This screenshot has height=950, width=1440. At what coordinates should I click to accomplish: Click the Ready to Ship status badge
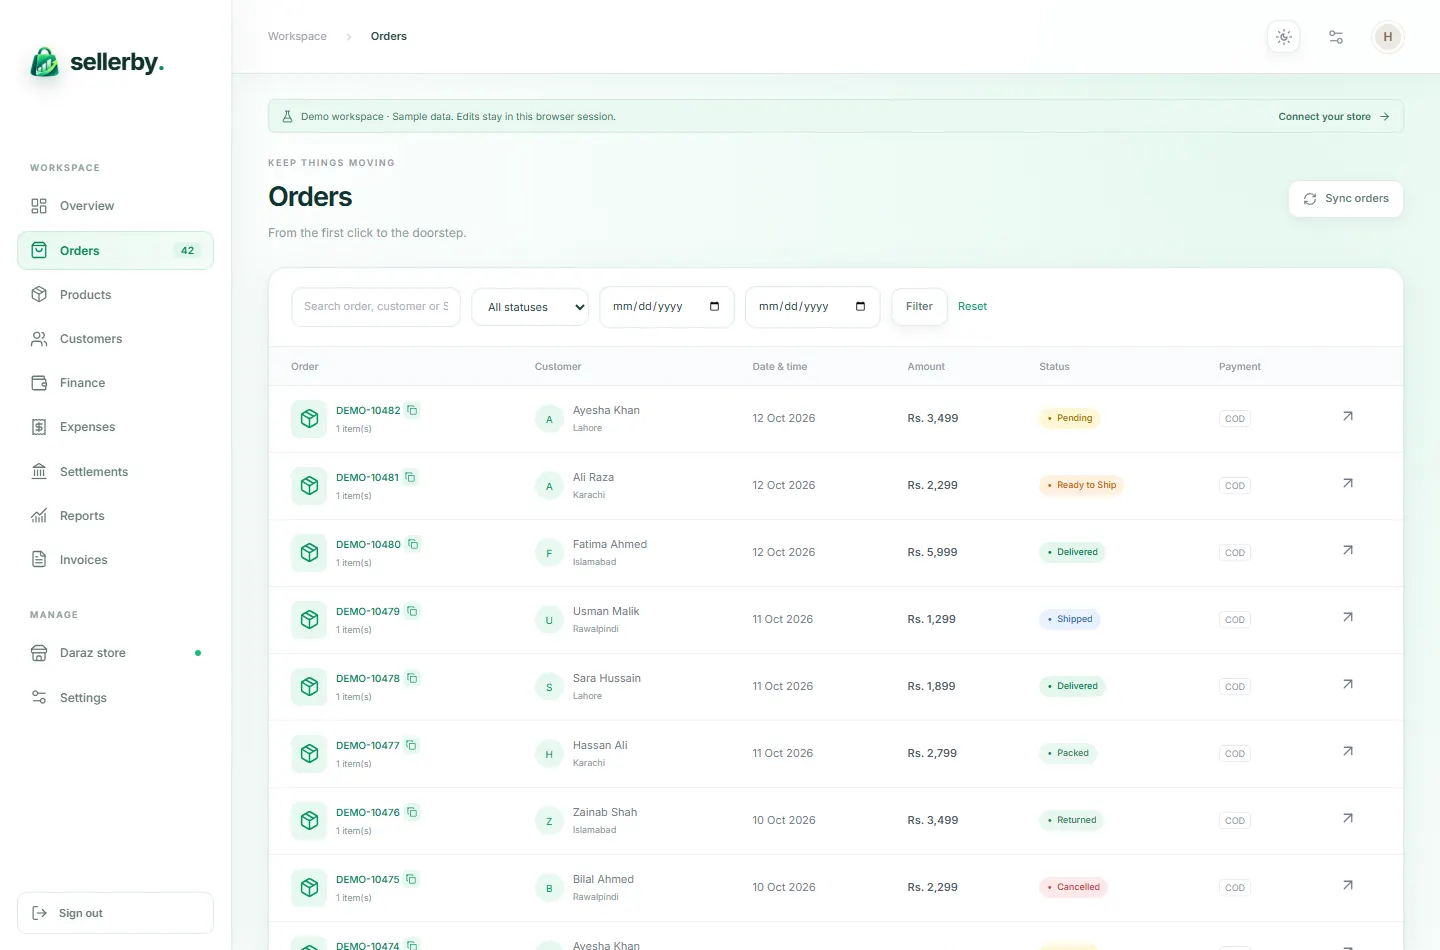click(1082, 485)
